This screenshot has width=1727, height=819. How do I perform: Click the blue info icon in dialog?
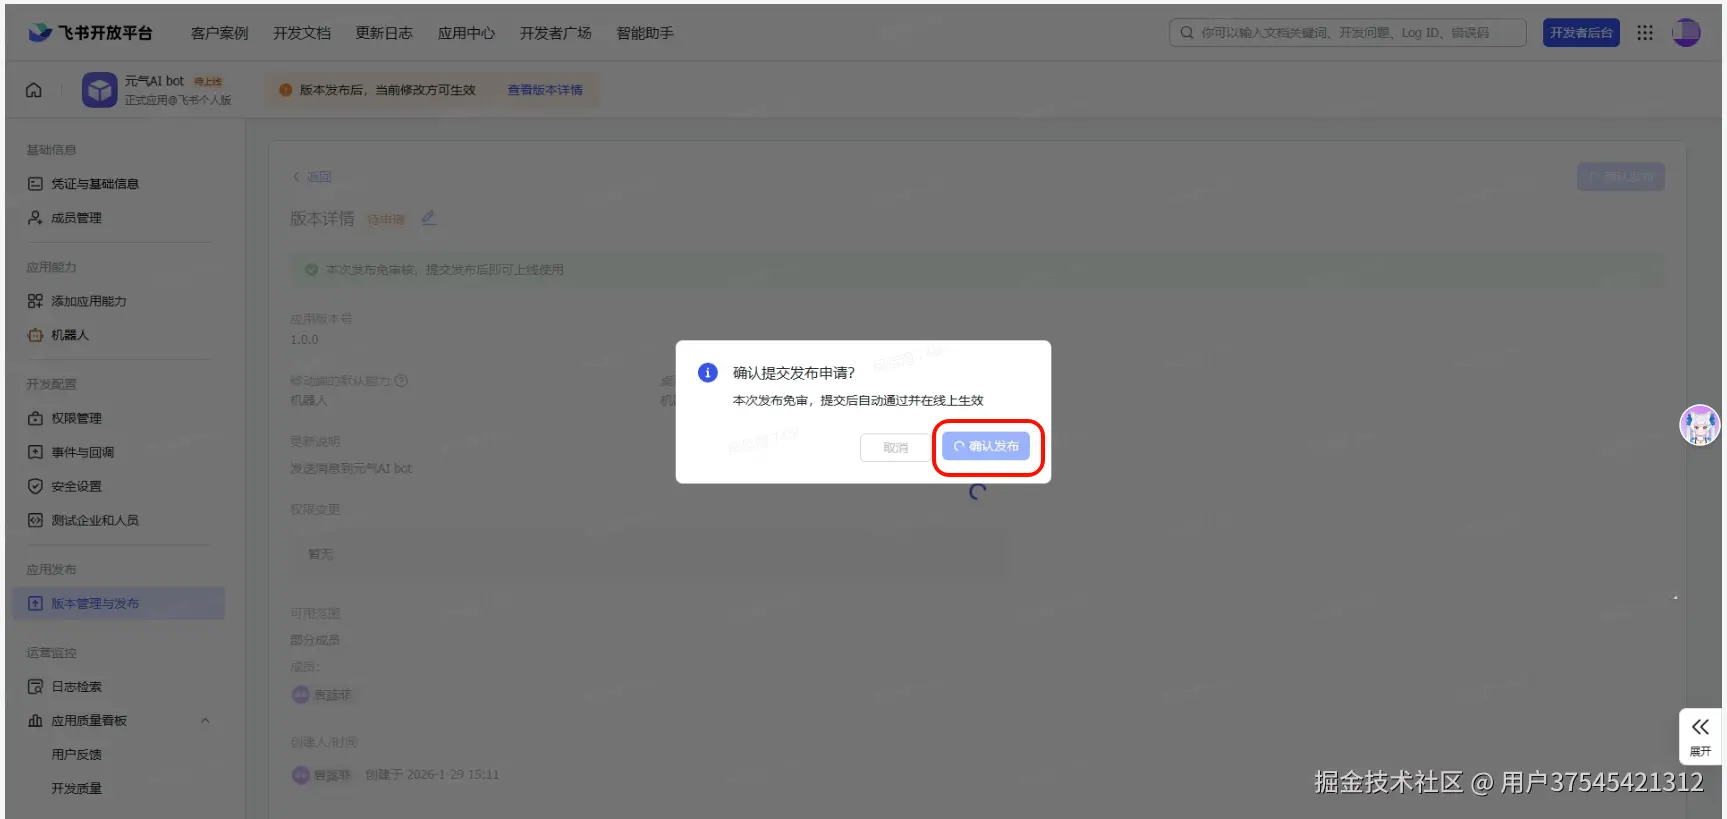tap(707, 373)
